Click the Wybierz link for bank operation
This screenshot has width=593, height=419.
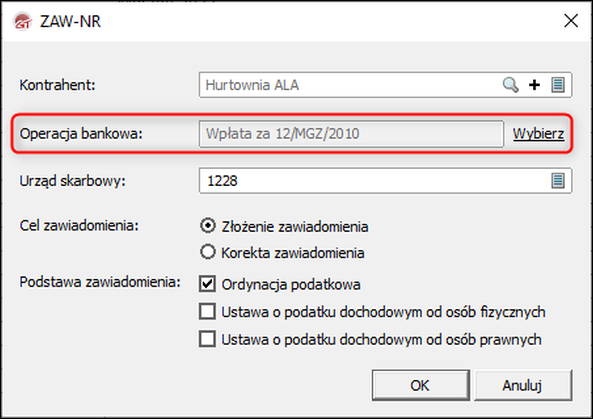(x=539, y=133)
